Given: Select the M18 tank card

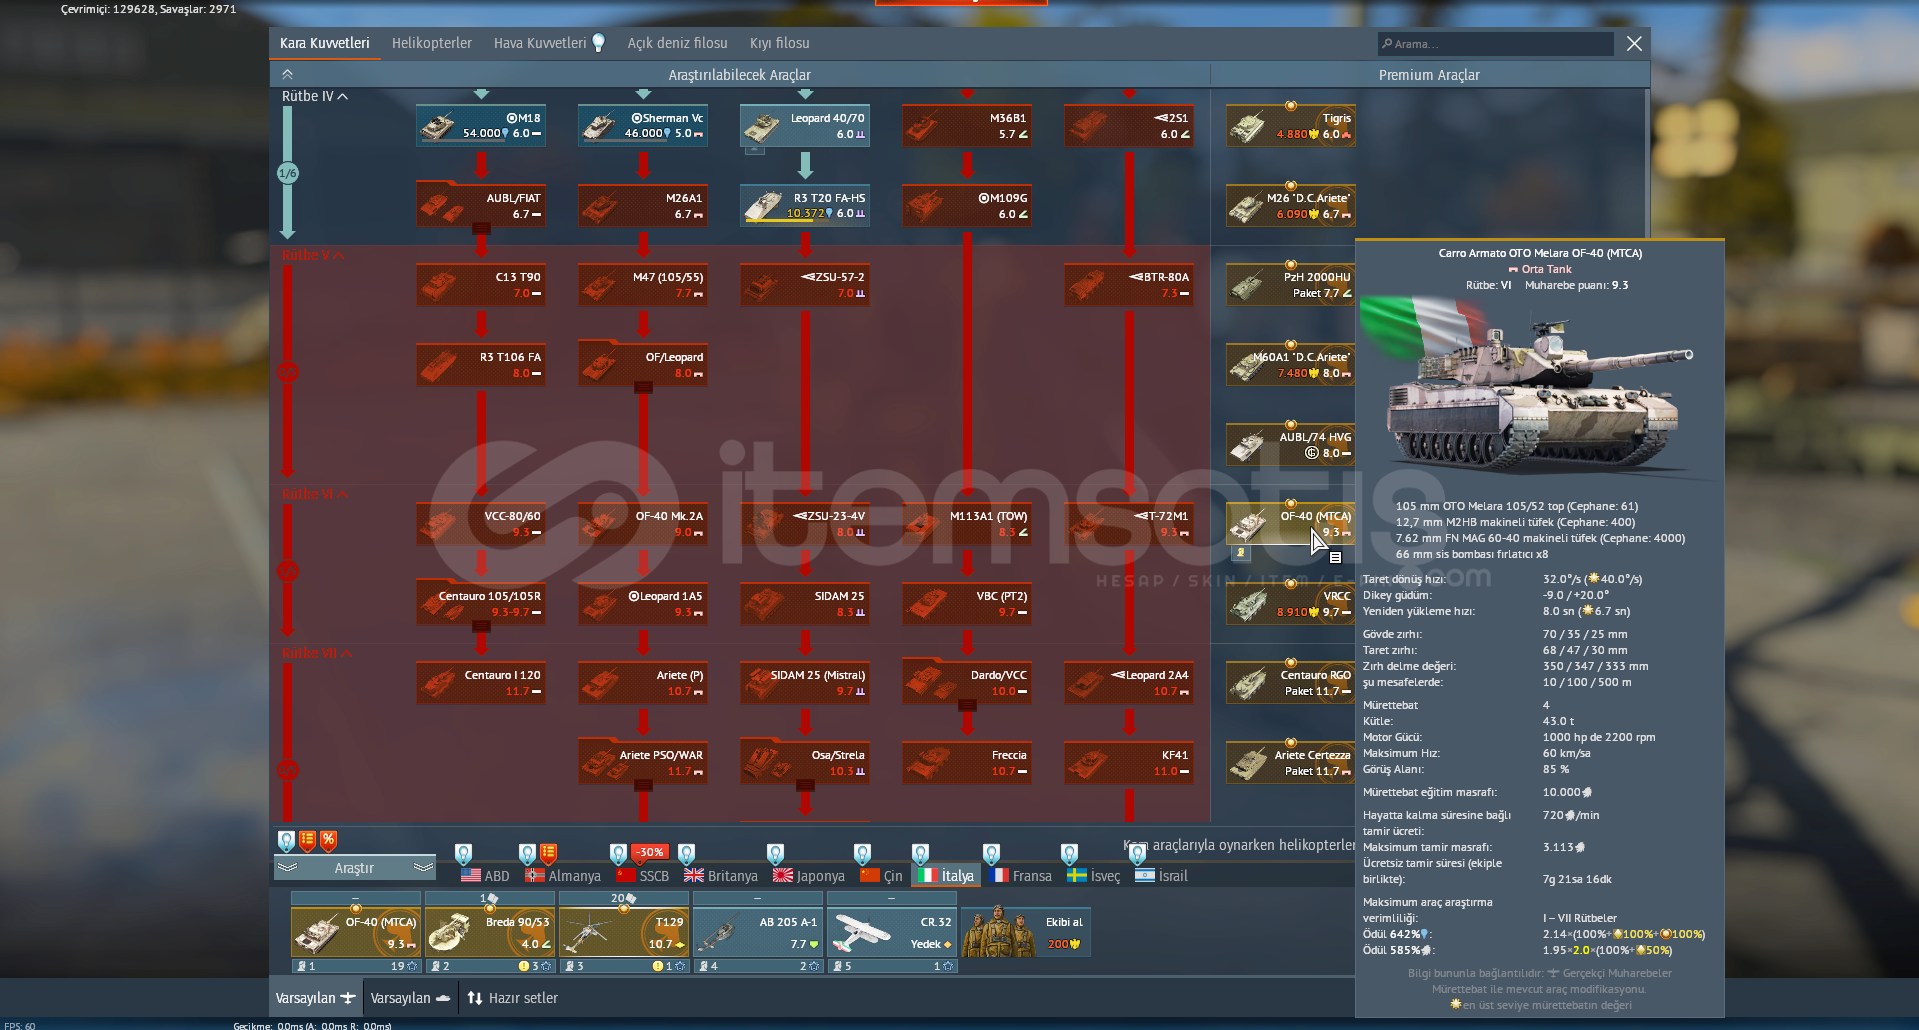Looking at the screenshot, I should (481, 126).
